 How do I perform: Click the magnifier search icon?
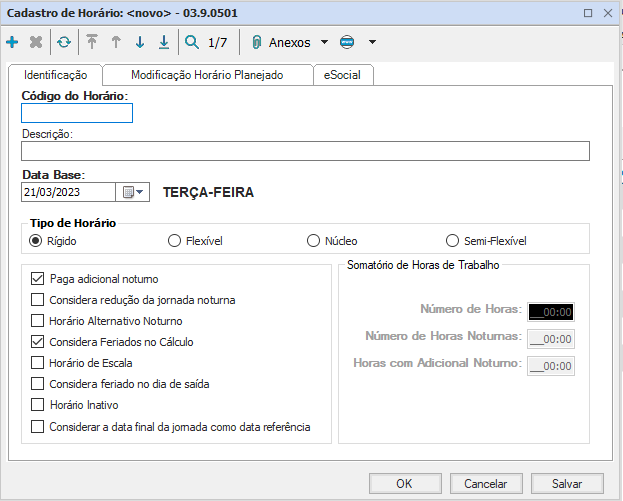tap(192, 43)
